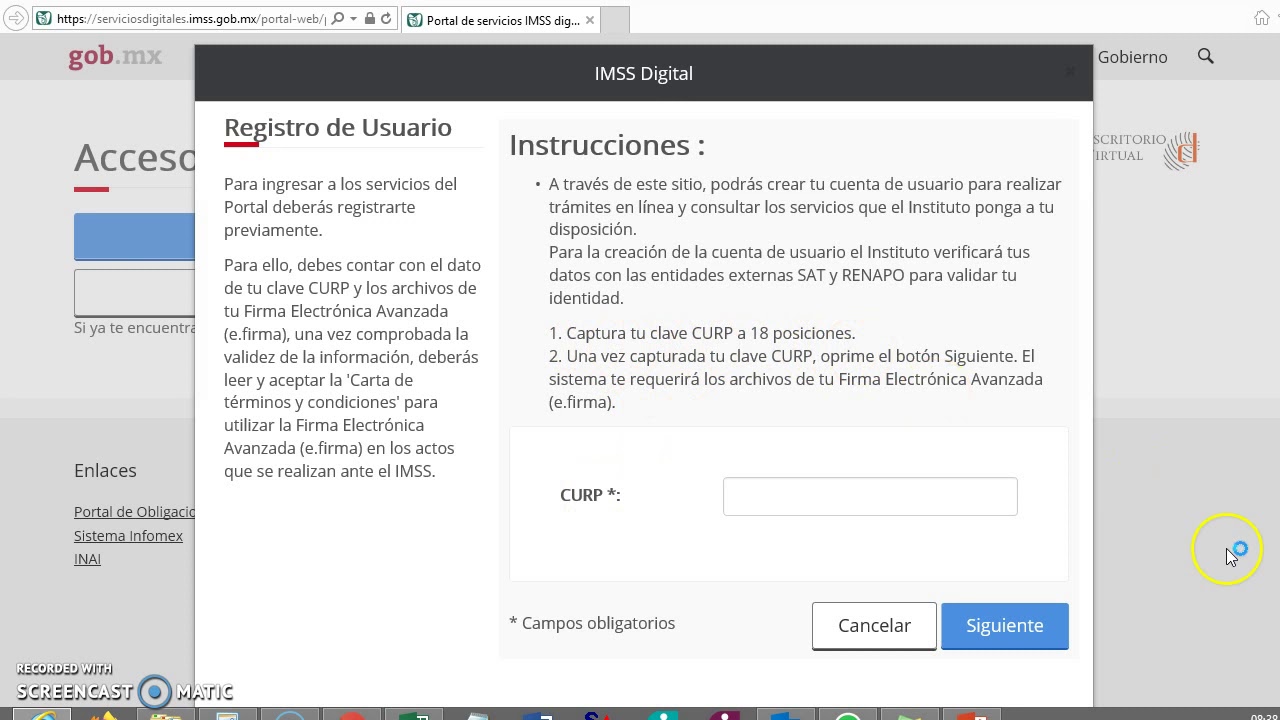This screenshot has width=1280, height=720.
Task: Open the Portal de Obligaciones link
Action: 134,512
